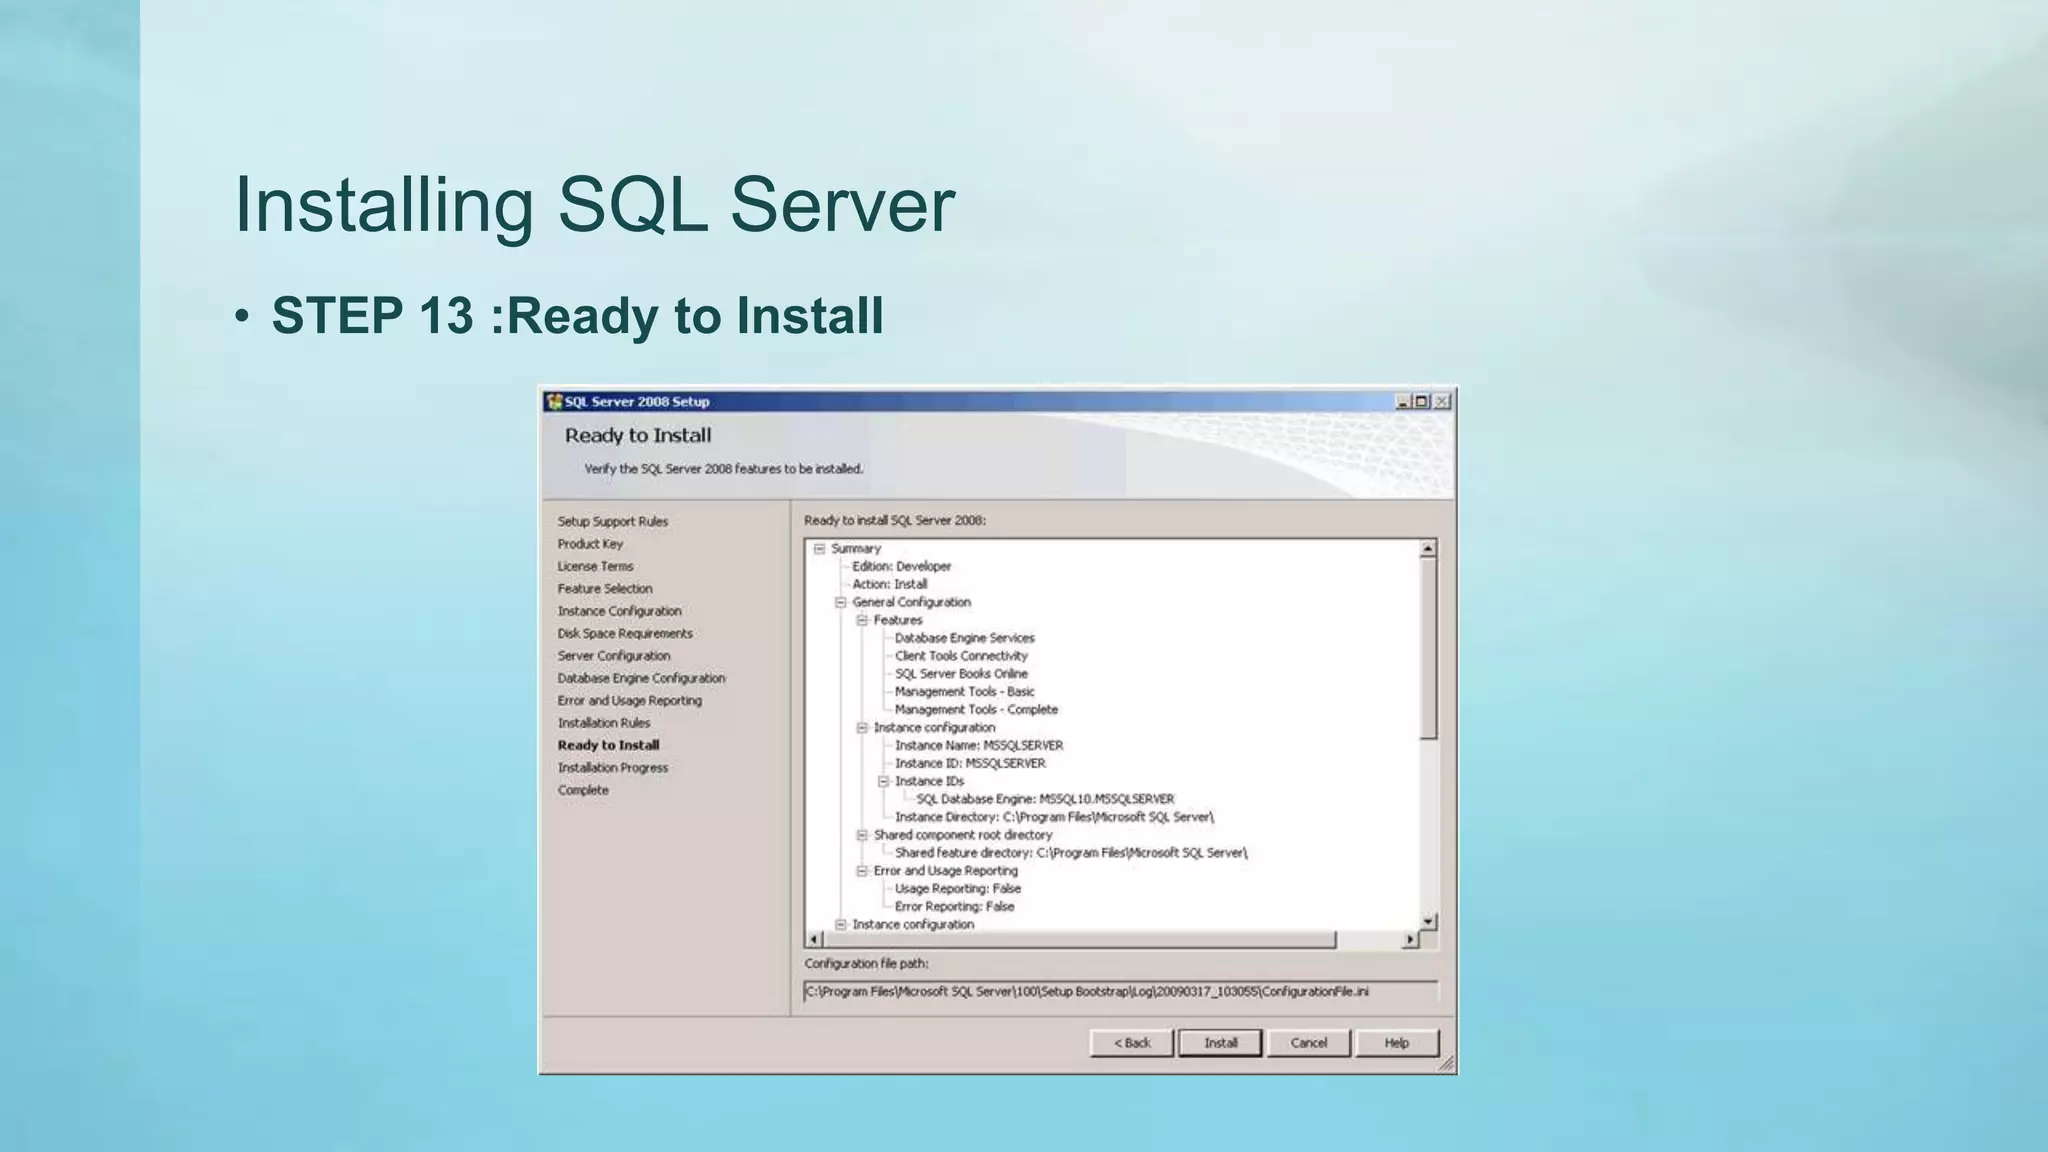Image resolution: width=2048 pixels, height=1152 pixels.
Task: Maximize the SQL Server 2008 Setup window
Action: coord(1421,402)
